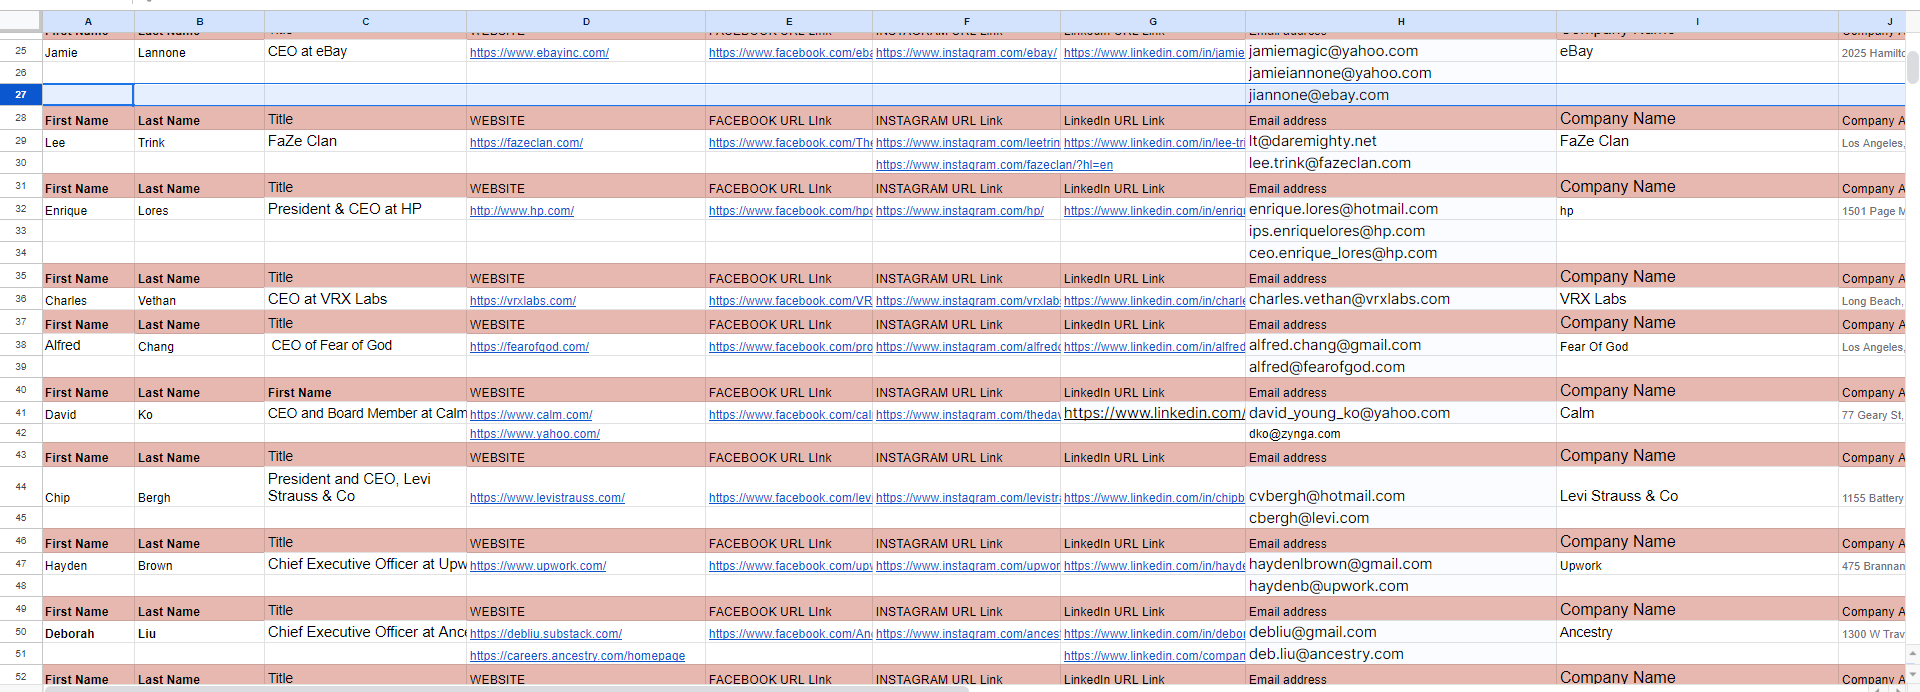The image size is (1920, 692).
Task: Open LinkedIn chipb link
Action: pos(1154,498)
